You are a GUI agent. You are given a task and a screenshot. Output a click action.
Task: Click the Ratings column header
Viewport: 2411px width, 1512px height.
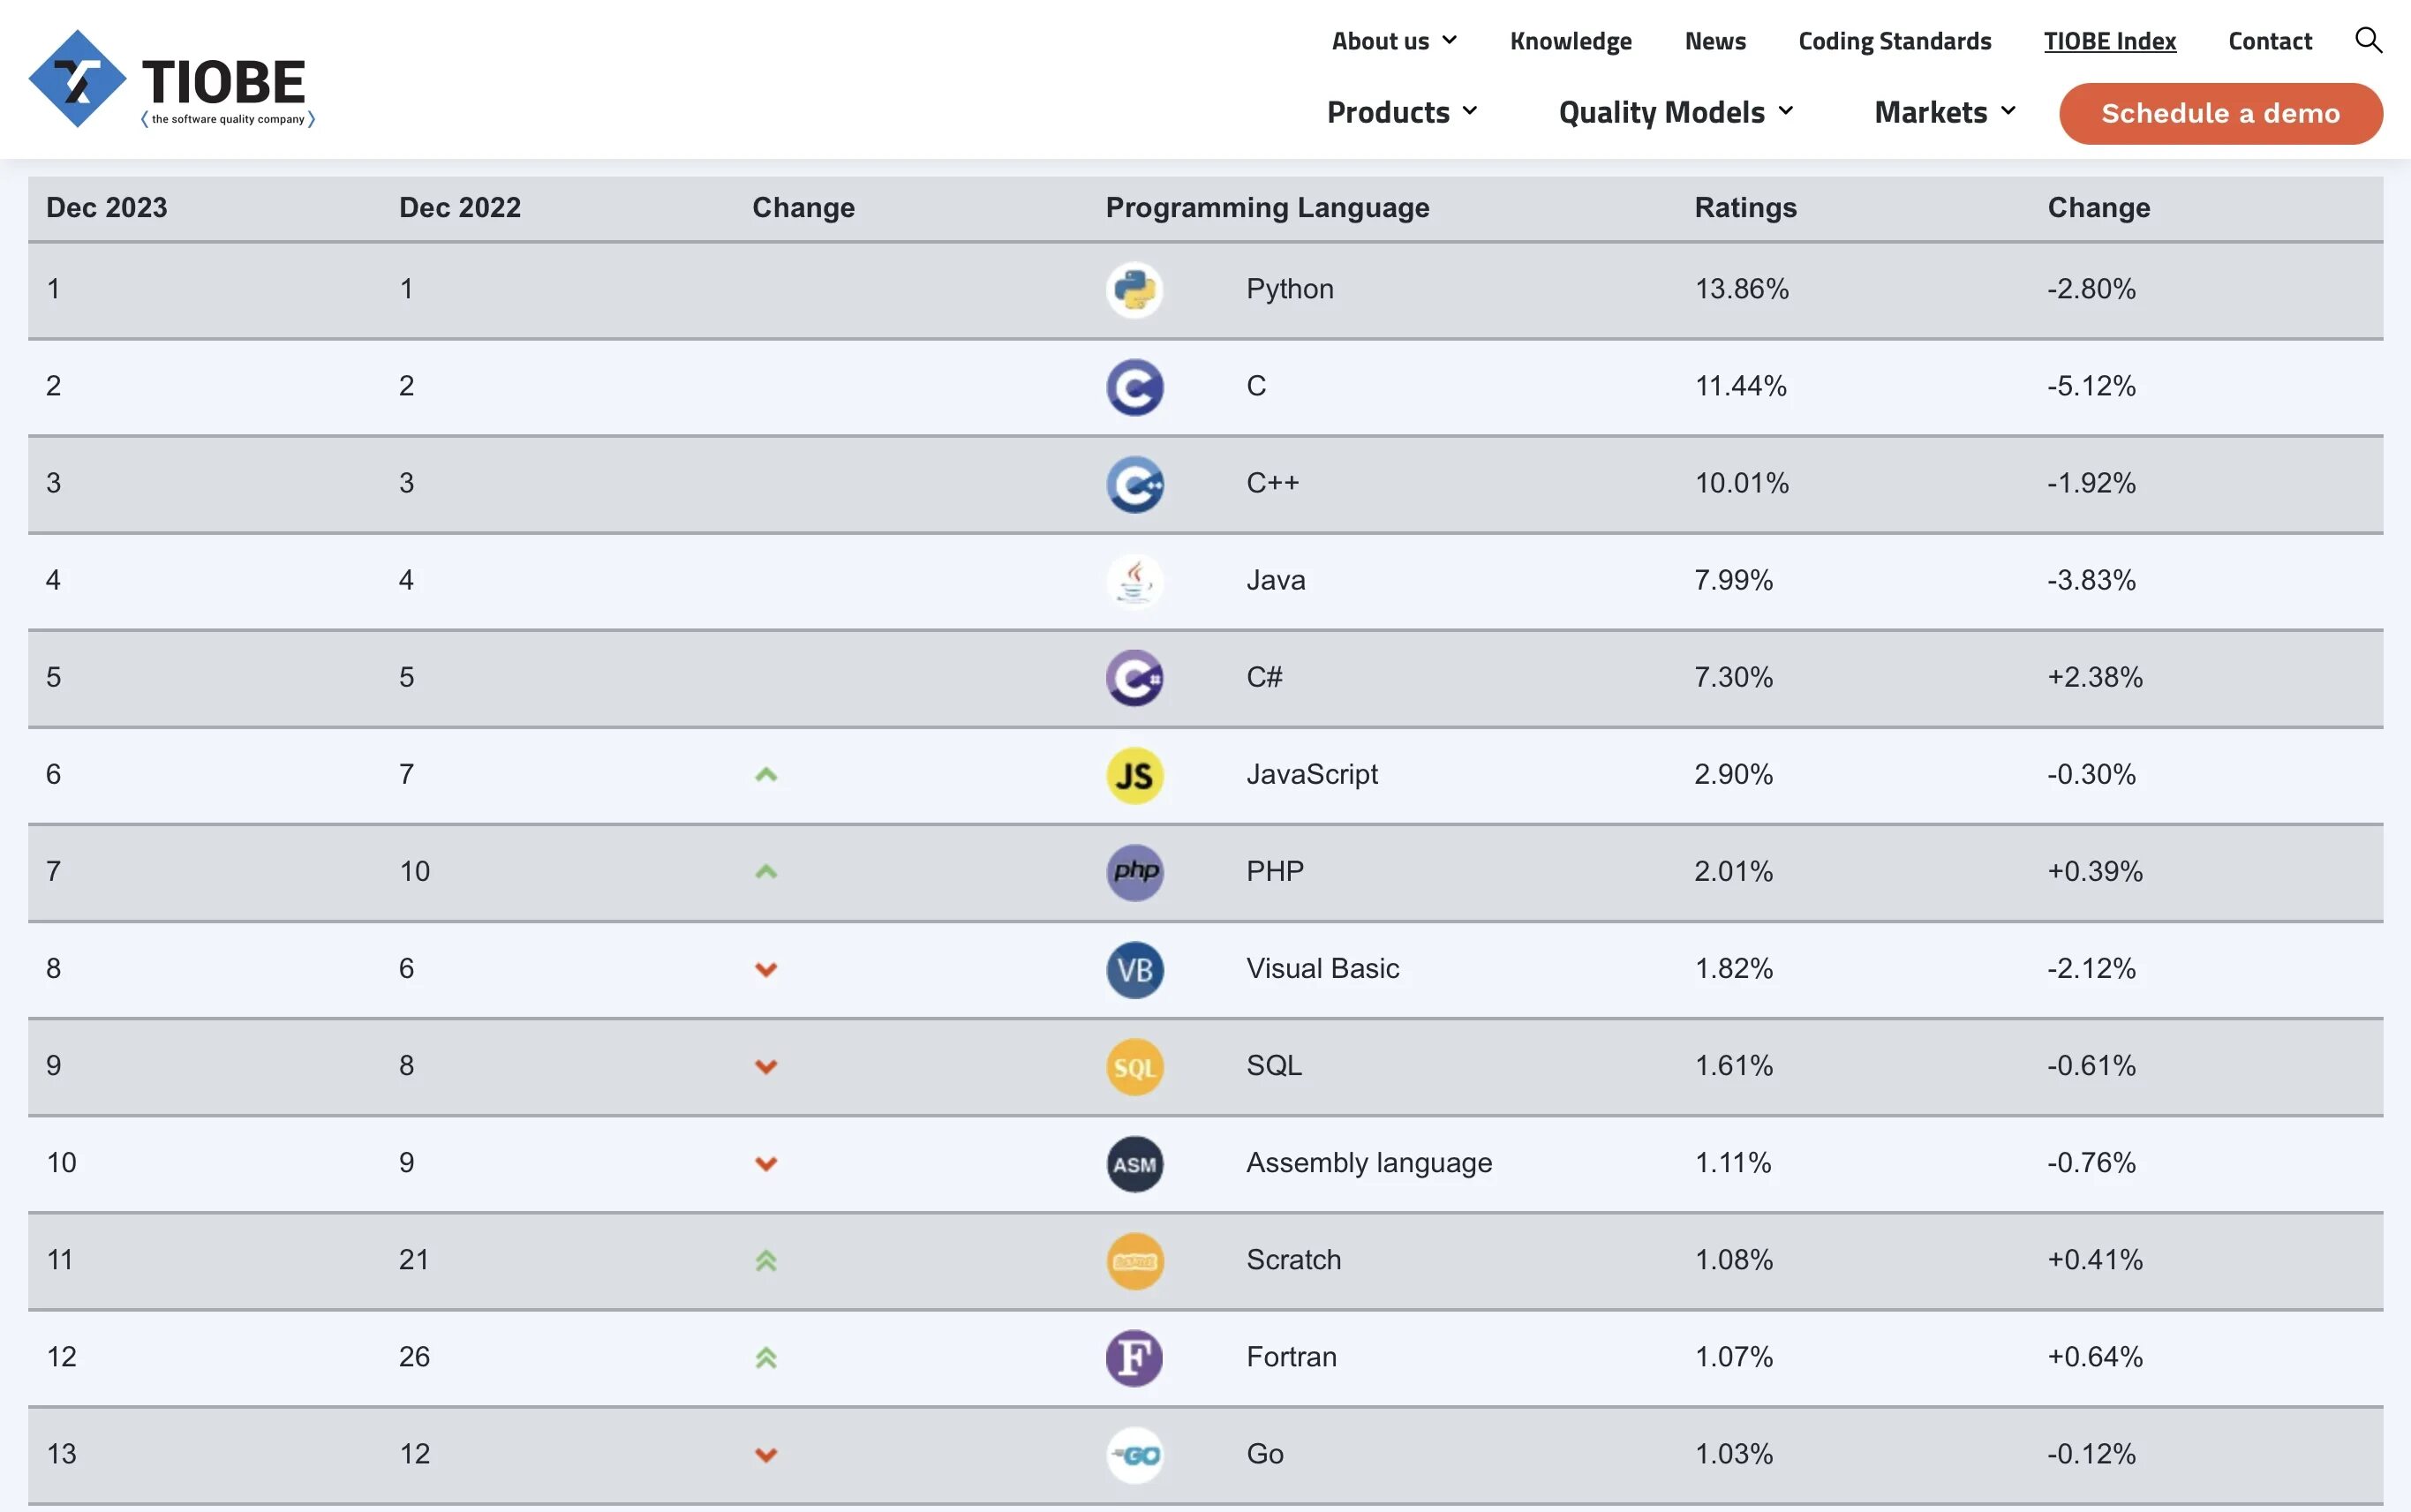coord(1745,207)
